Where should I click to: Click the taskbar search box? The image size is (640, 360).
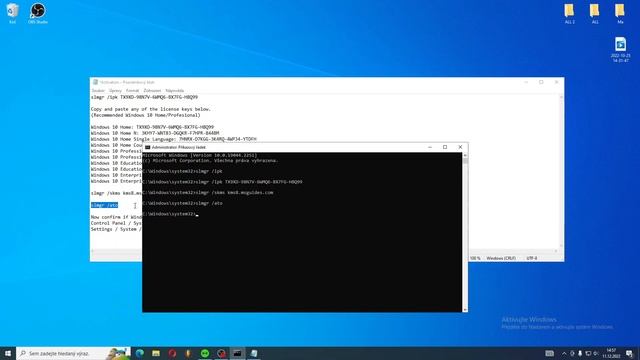coord(73,353)
